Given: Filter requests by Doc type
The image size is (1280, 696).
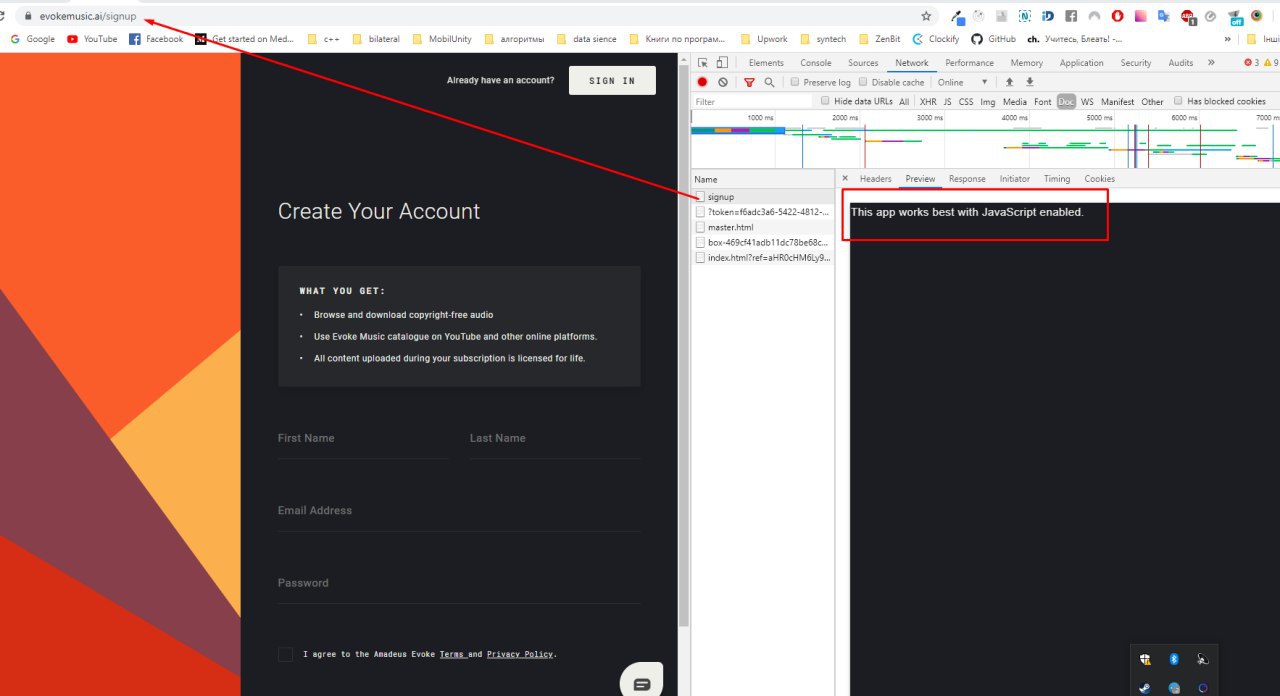Looking at the screenshot, I should pyautogui.click(x=1066, y=101).
